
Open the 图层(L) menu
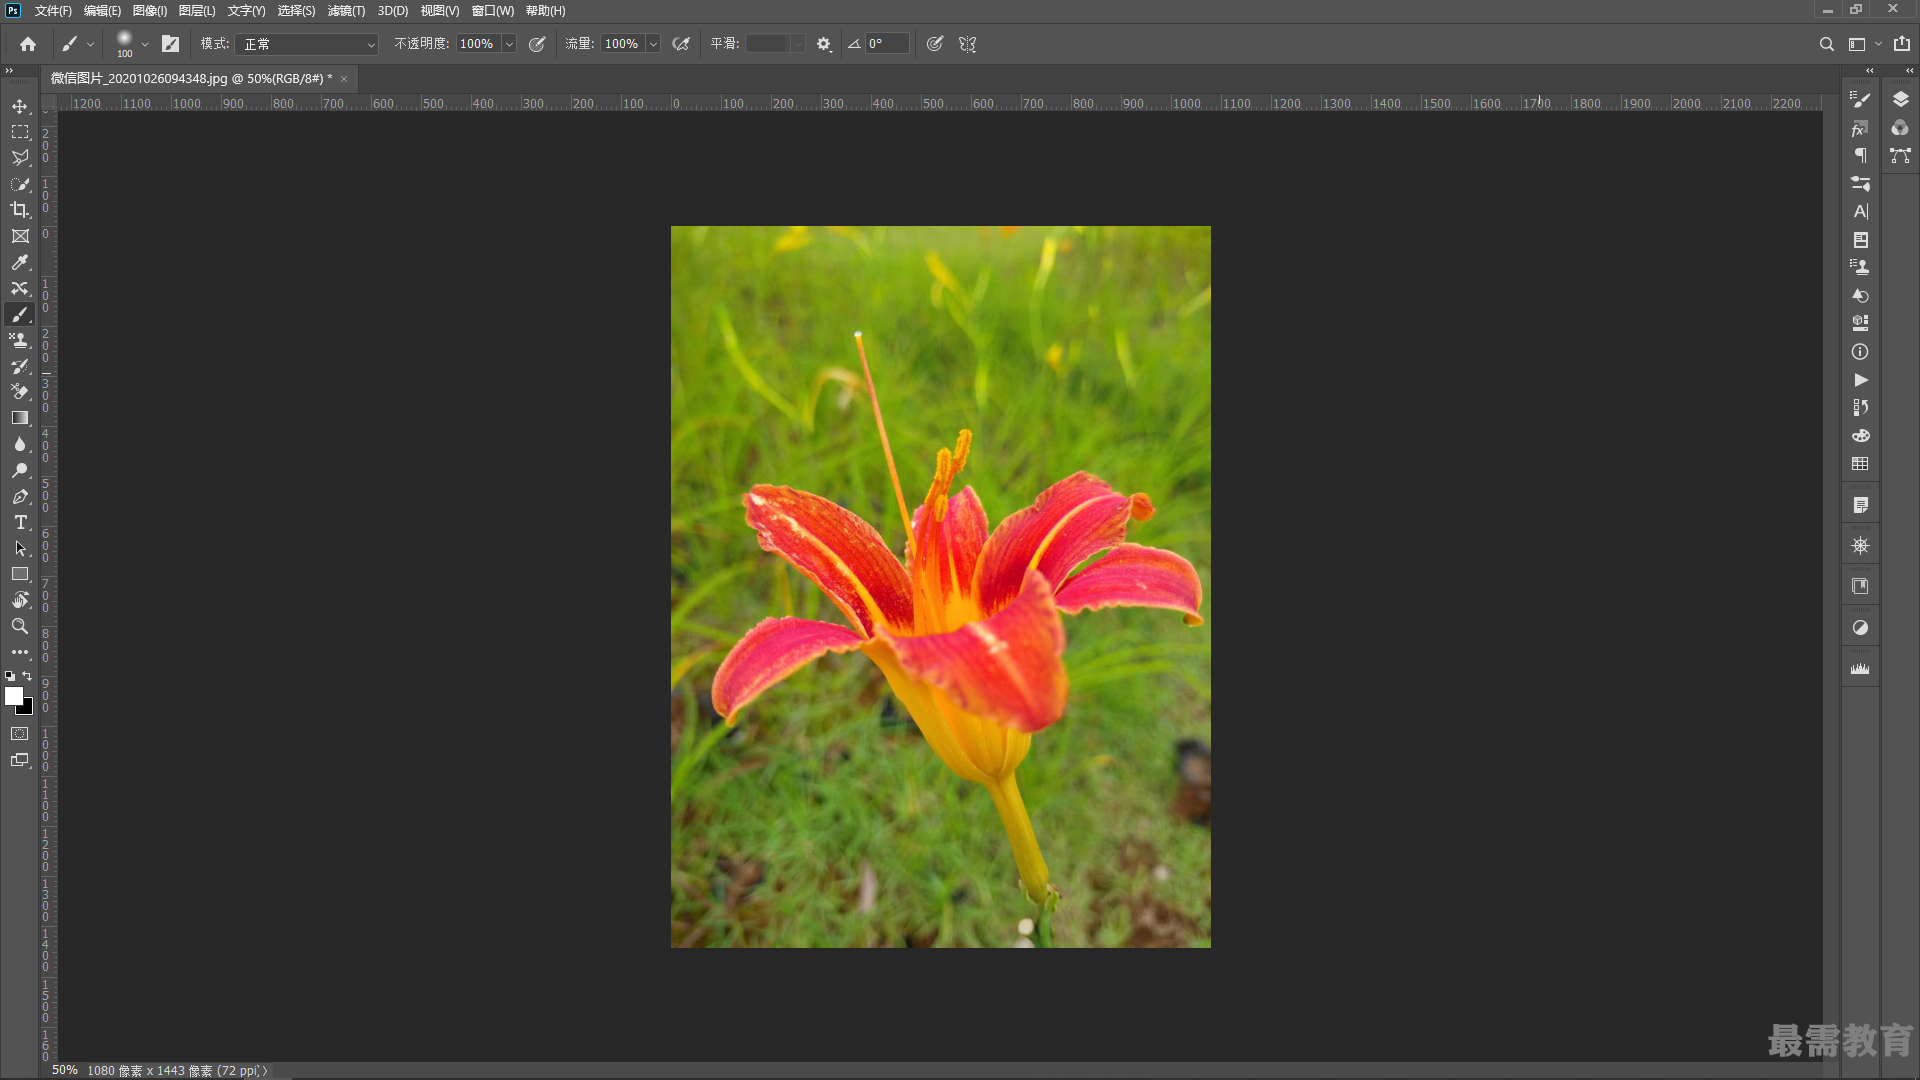coord(197,11)
